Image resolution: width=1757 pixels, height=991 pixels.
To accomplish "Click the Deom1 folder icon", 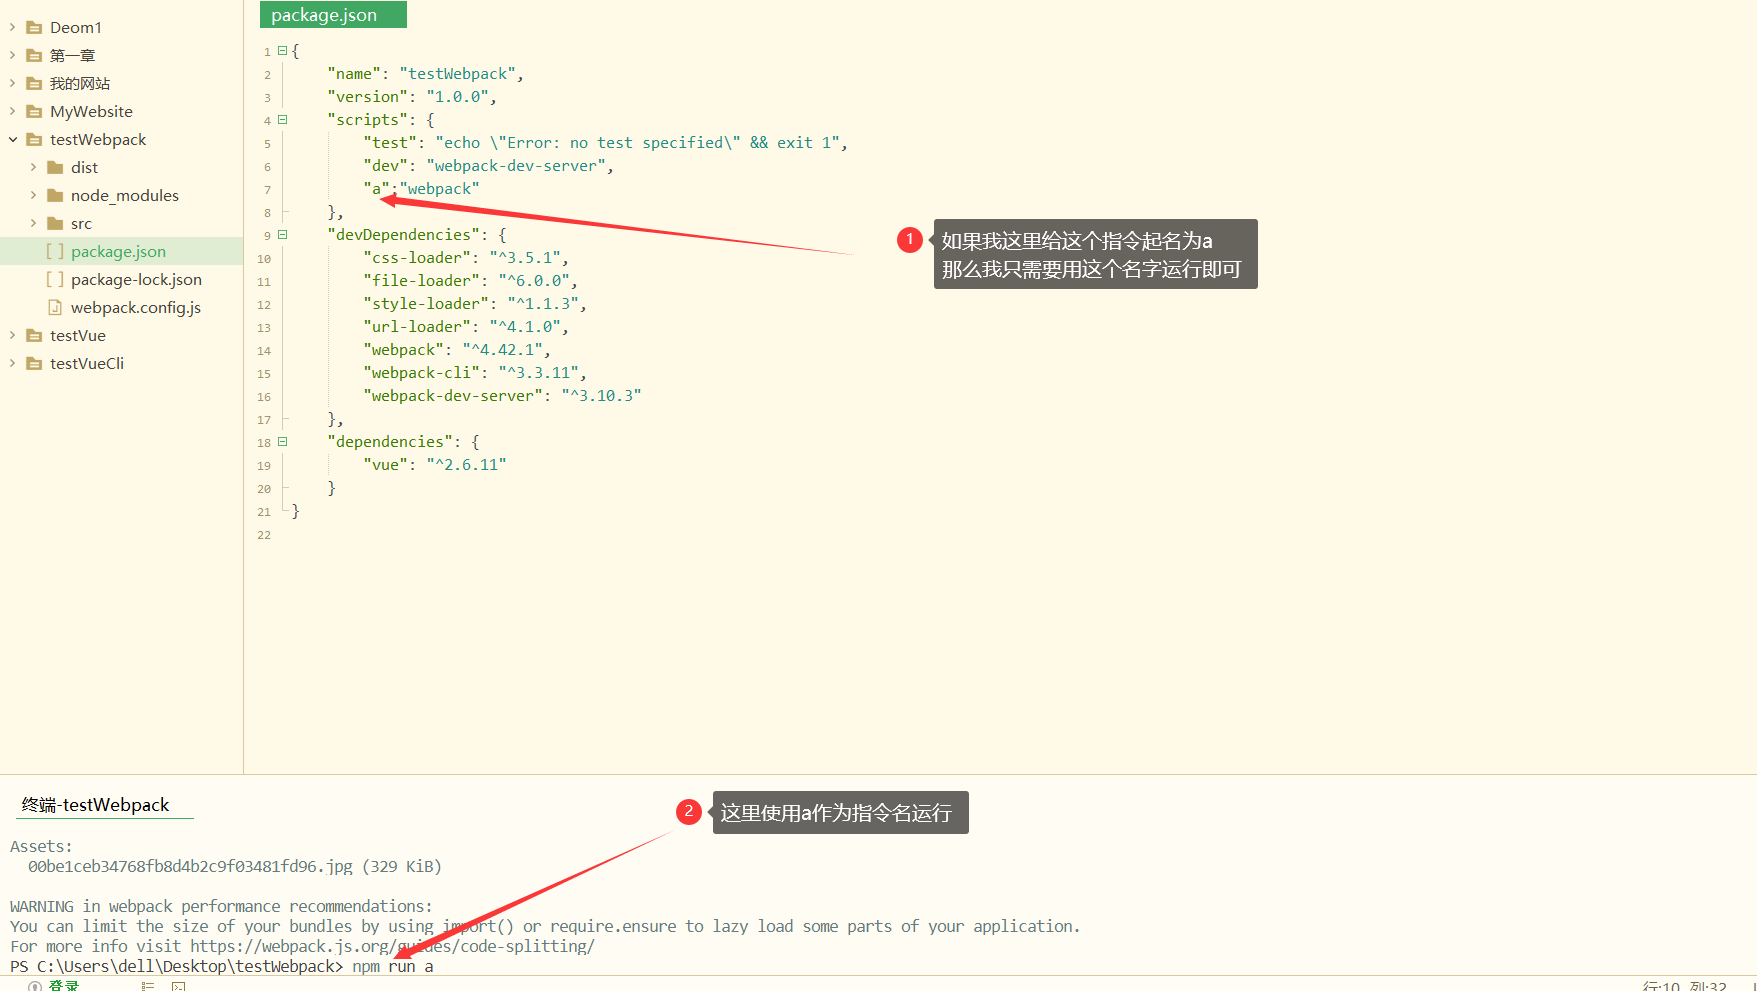I will 34,28.
